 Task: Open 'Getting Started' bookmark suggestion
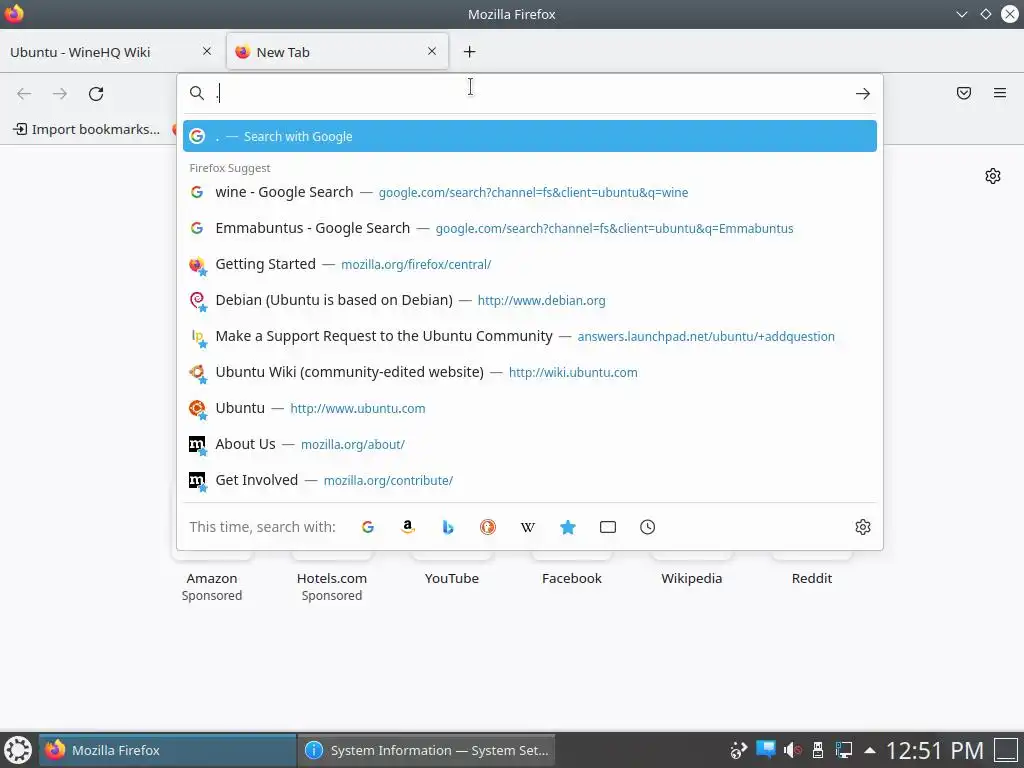click(530, 264)
